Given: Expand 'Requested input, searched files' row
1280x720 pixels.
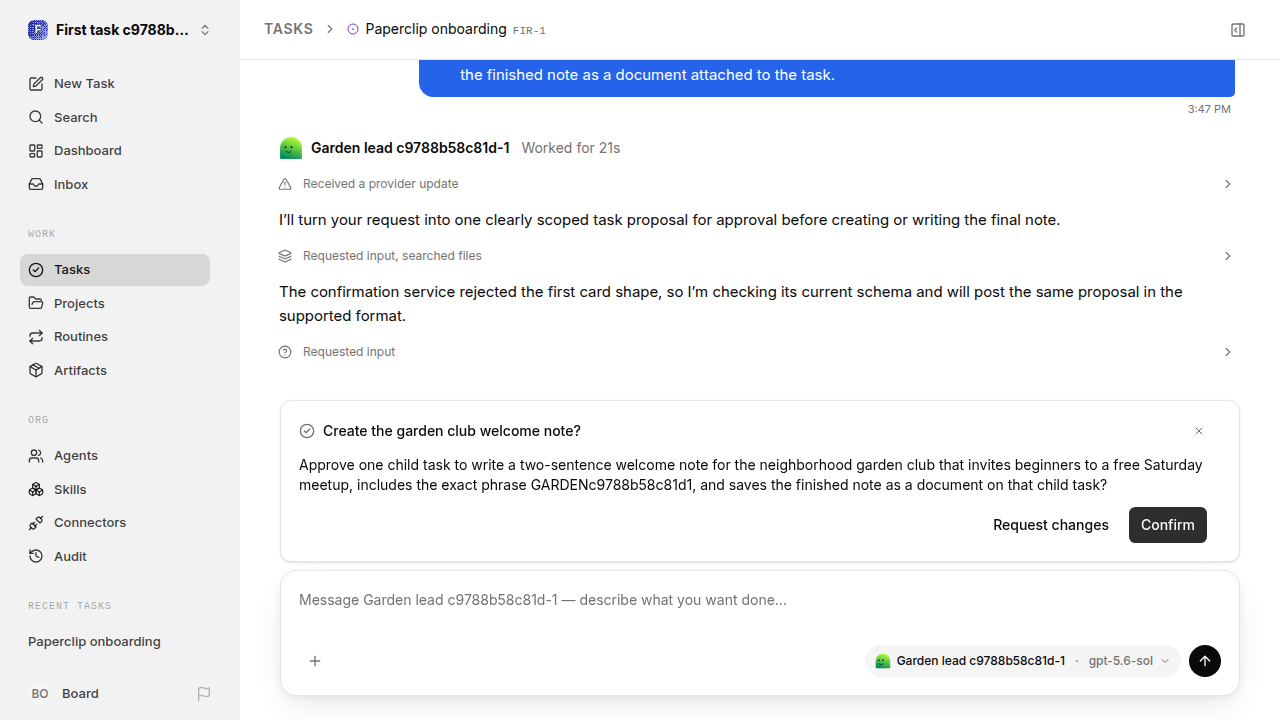Looking at the screenshot, I should 755,256.
